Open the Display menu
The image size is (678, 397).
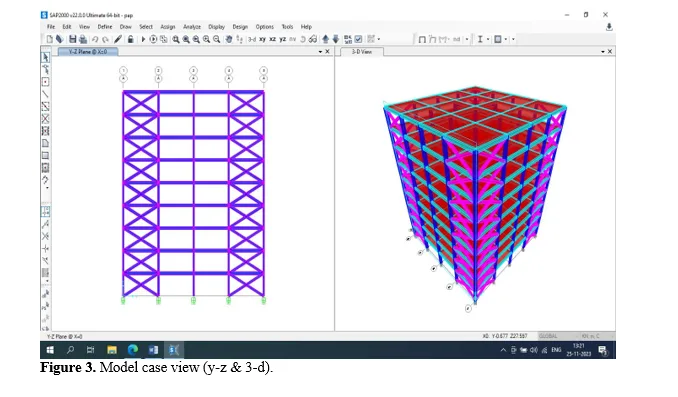[216, 27]
